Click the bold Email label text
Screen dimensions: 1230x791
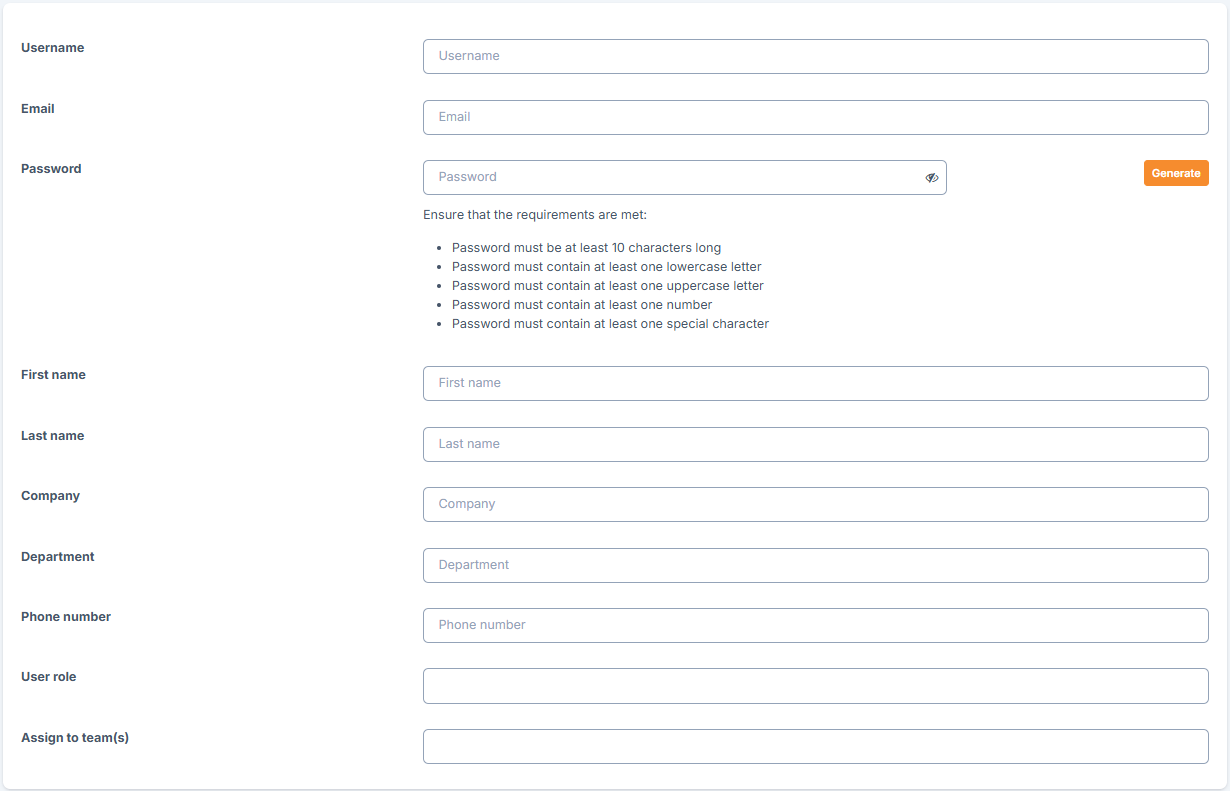[38, 108]
